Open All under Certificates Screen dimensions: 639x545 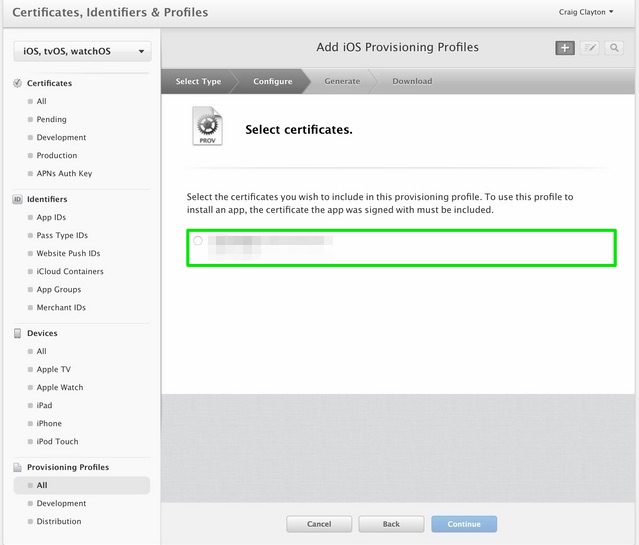pos(42,101)
